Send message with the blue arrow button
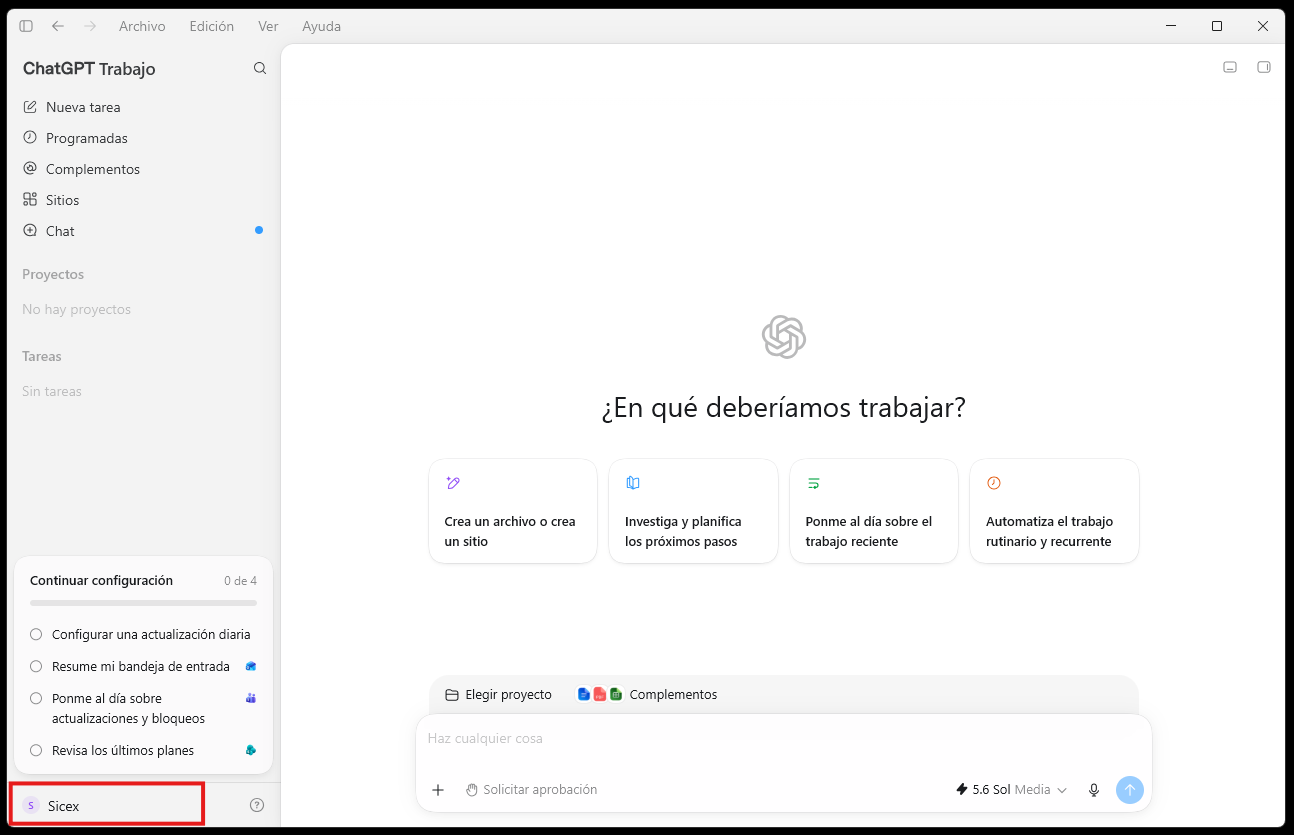This screenshot has height=835, width=1294. click(x=1130, y=790)
